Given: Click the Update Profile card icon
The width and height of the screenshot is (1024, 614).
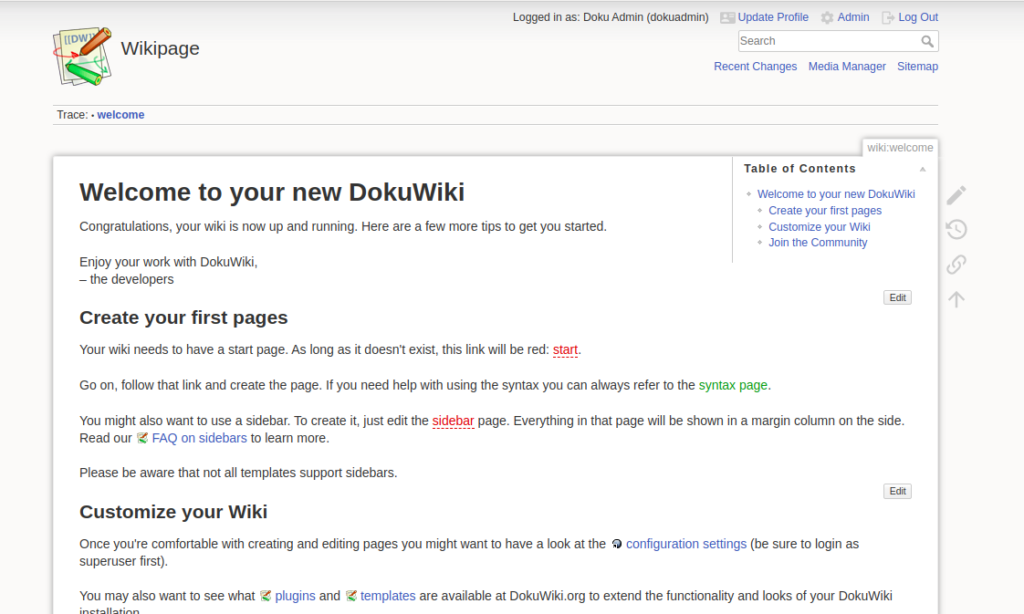Looking at the screenshot, I should click(728, 18).
